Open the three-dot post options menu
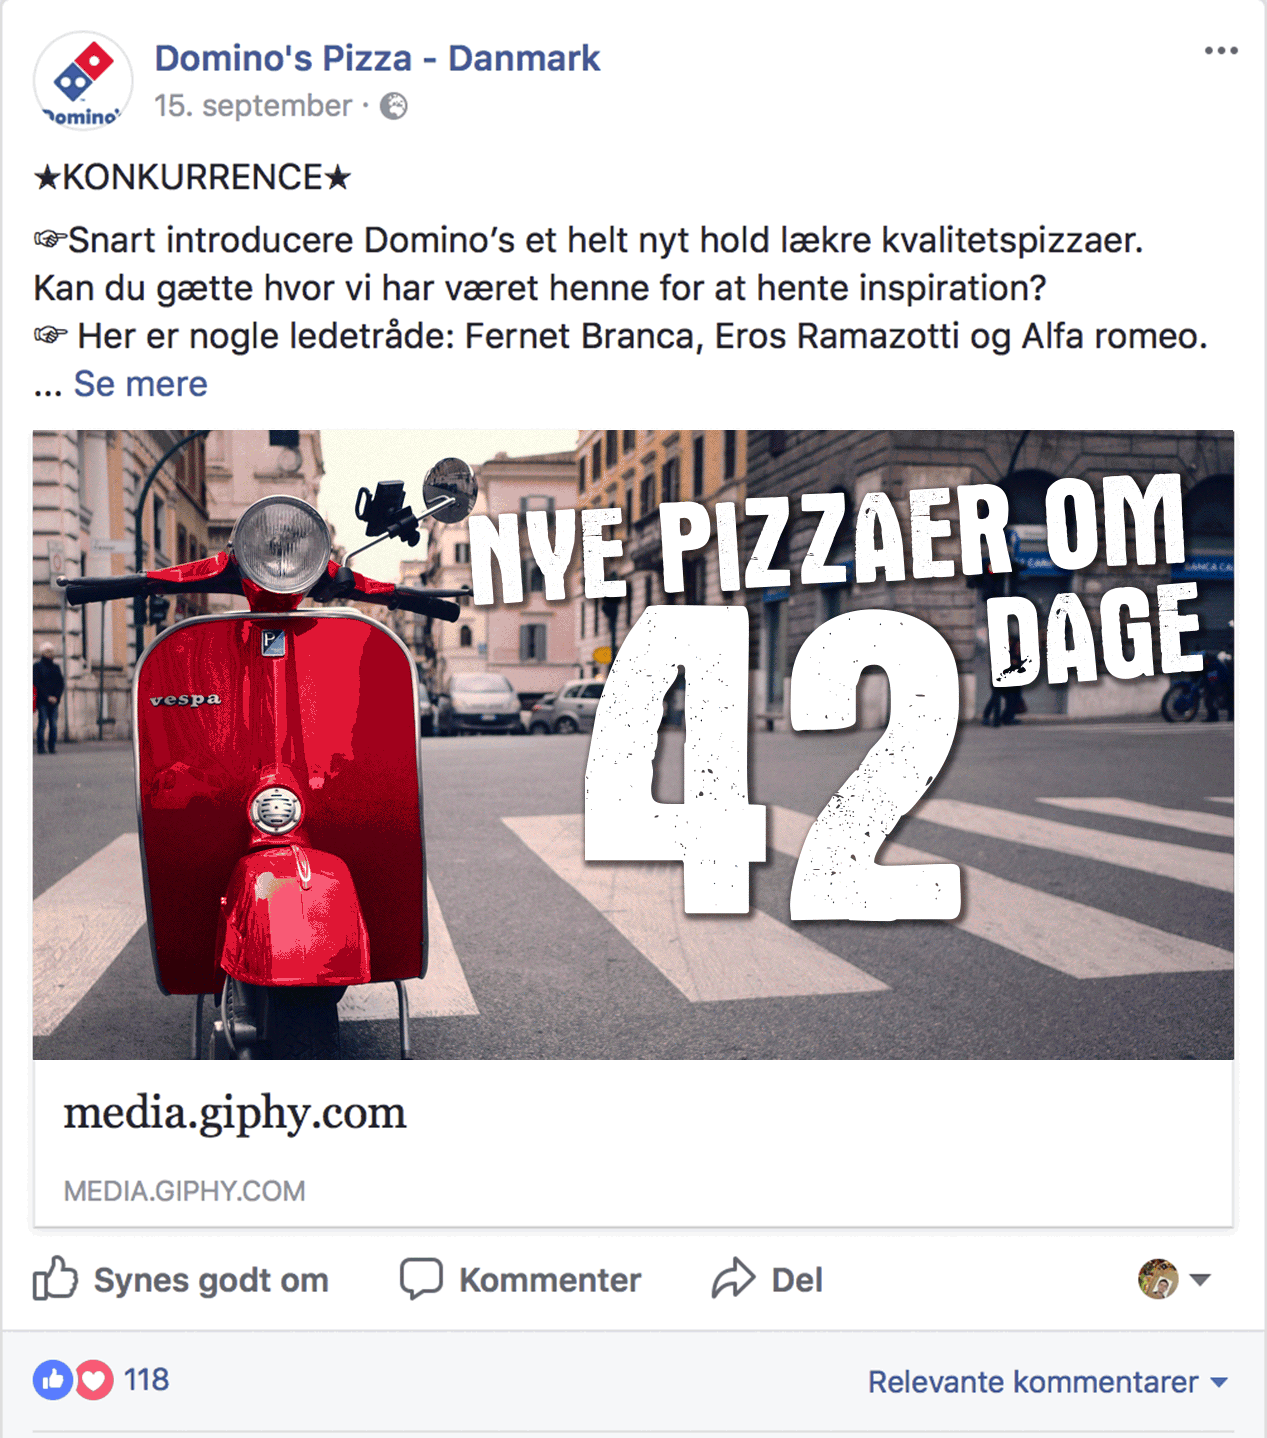Image resolution: width=1267 pixels, height=1438 pixels. (x=1221, y=51)
